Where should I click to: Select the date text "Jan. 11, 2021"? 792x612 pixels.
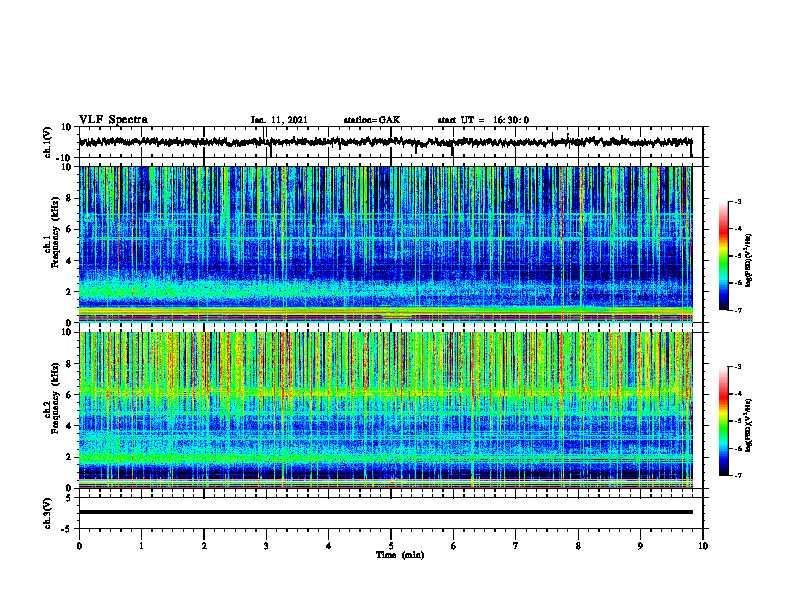coord(279,120)
